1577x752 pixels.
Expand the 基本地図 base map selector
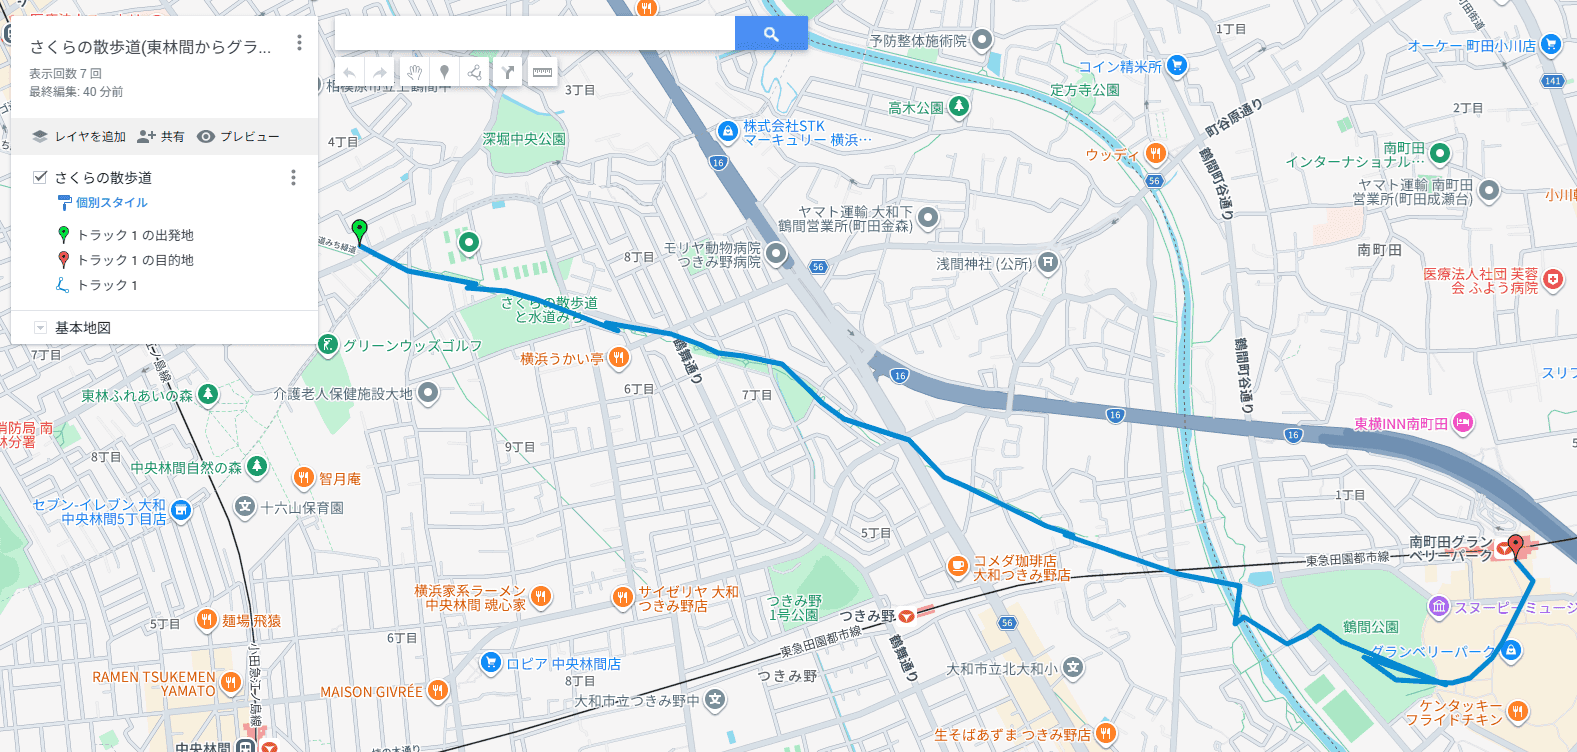pyautogui.click(x=40, y=328)
